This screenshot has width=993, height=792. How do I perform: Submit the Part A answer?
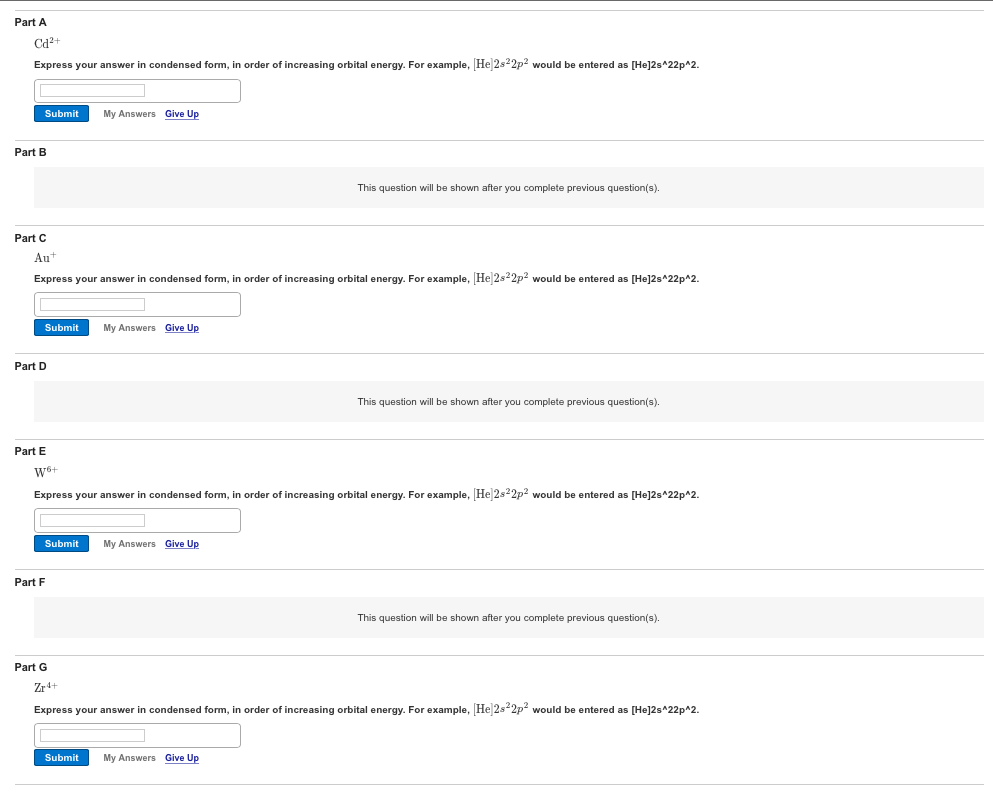coord(61,113)
